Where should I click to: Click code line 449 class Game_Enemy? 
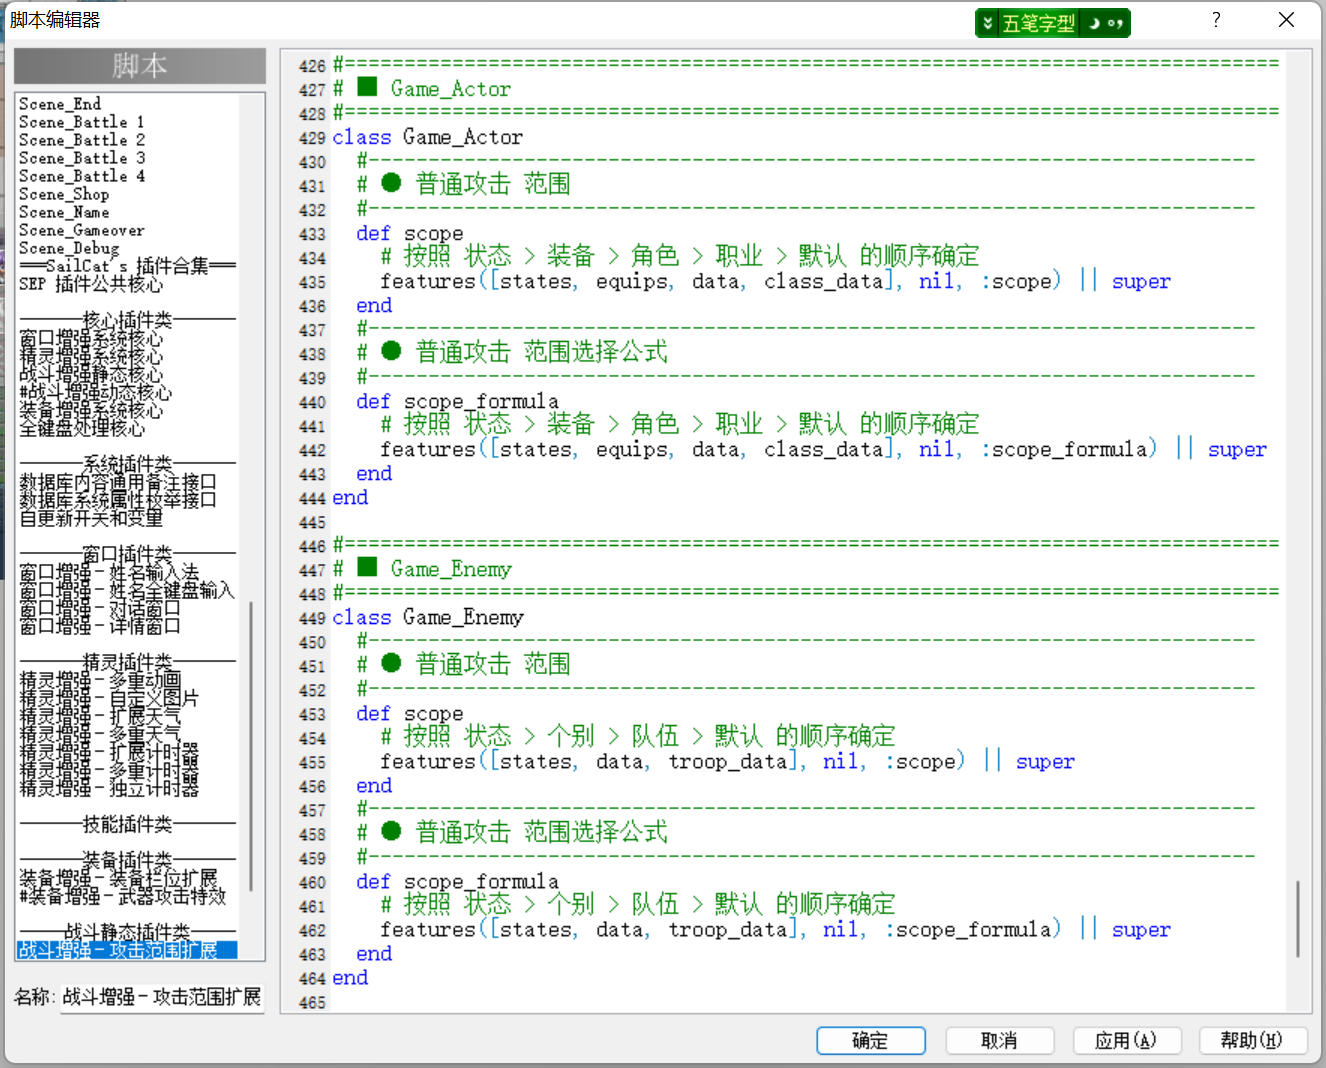(x=428, y=617)
